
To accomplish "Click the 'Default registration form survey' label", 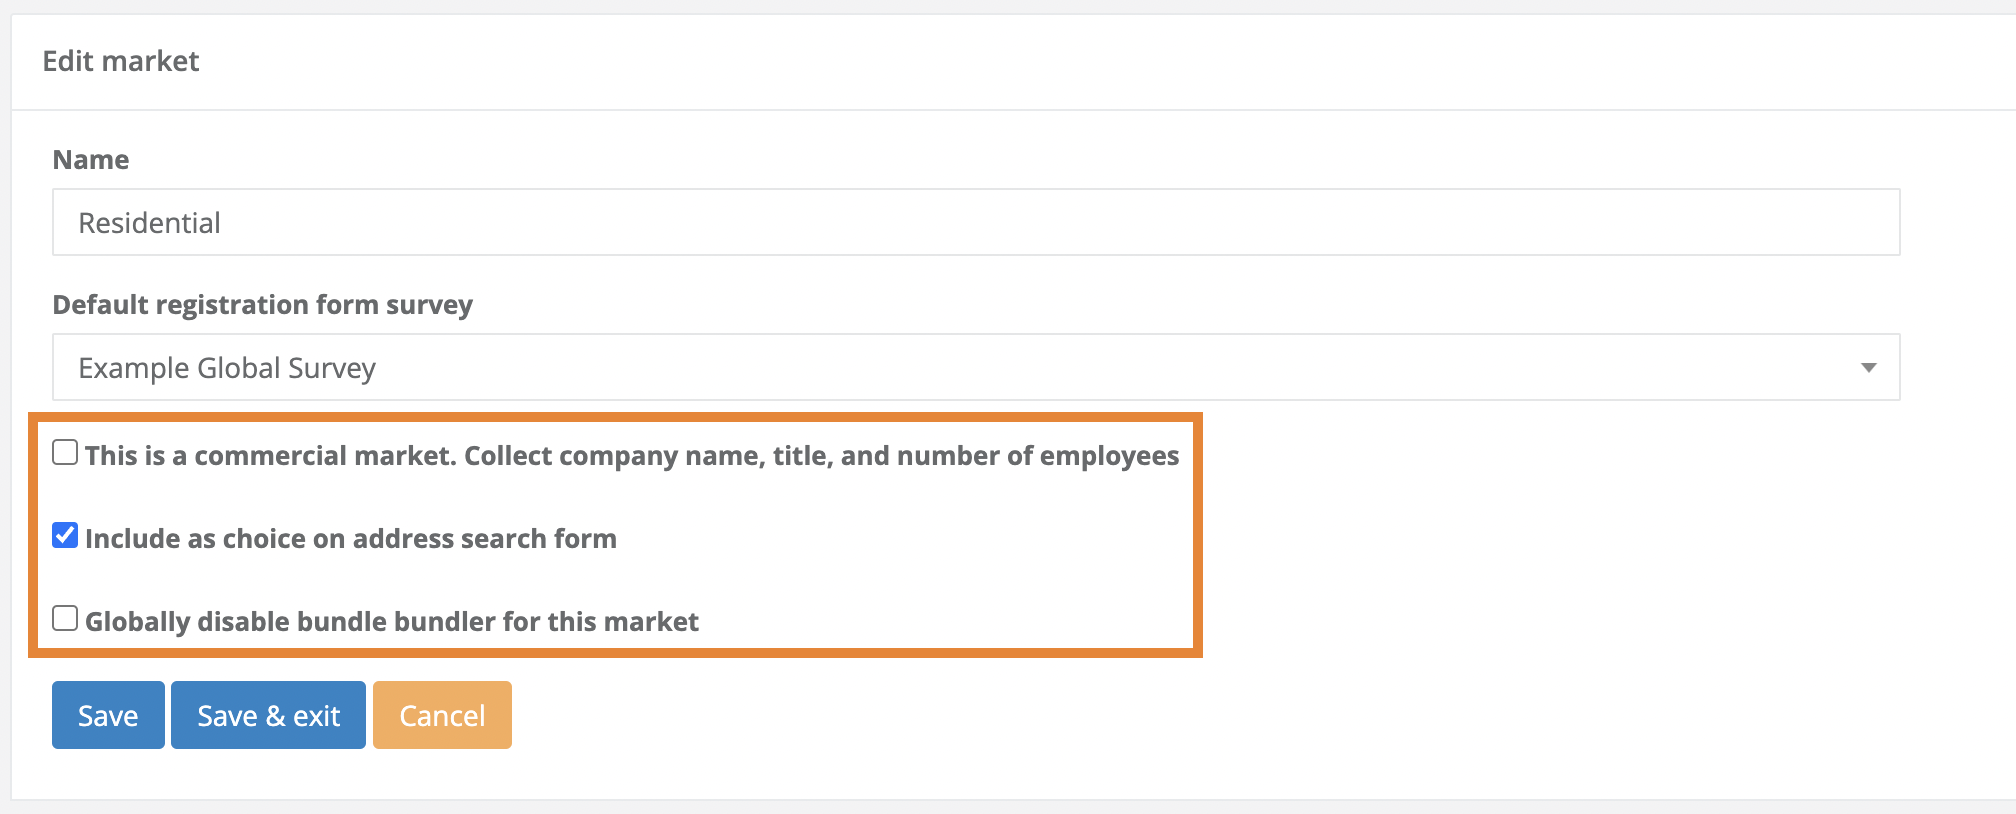I will [262, 305].
